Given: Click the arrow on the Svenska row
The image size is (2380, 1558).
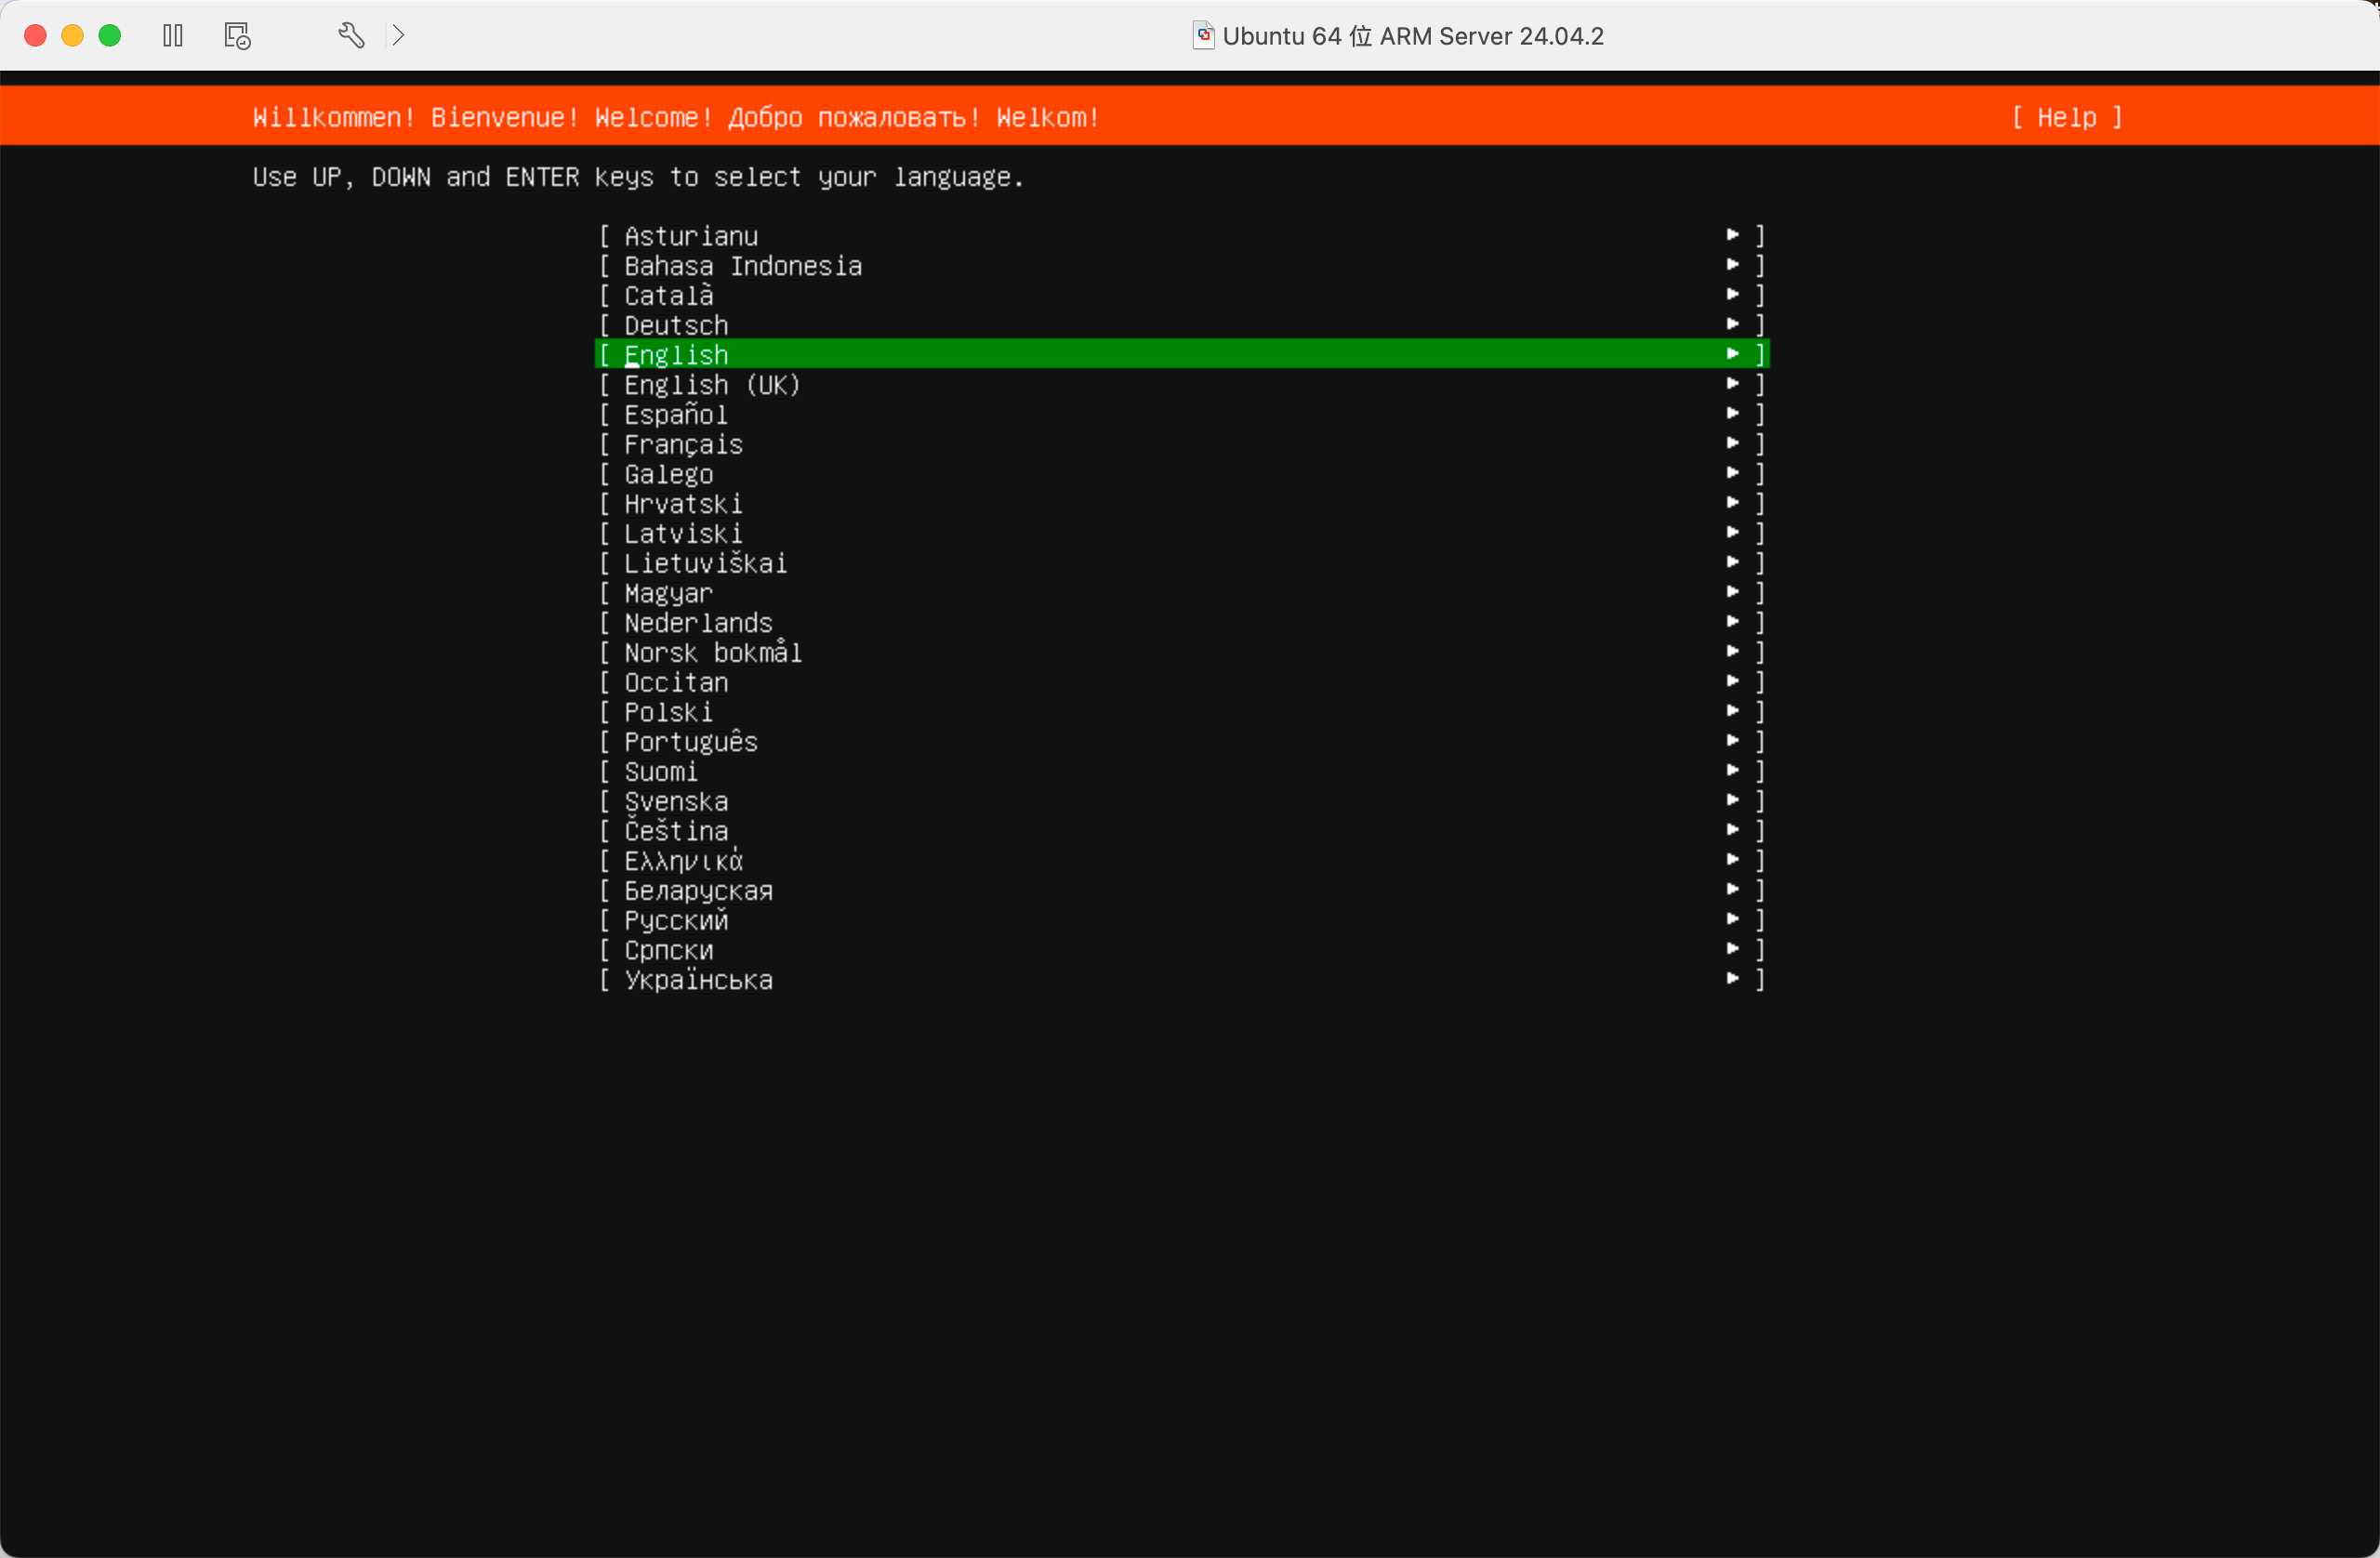Looking at the screenshot, I should click(1733, 800).
